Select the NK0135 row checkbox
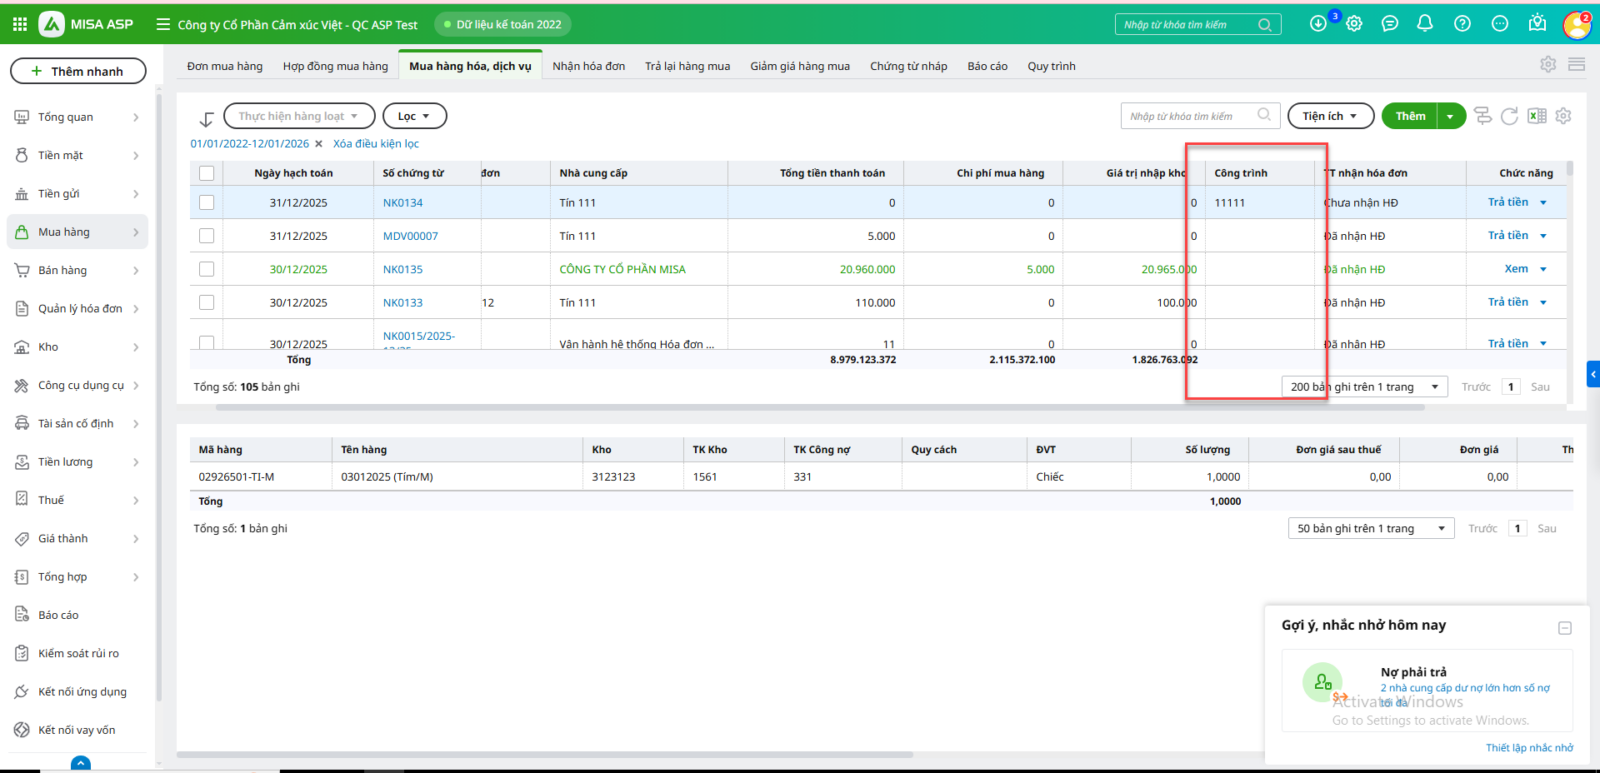The height and width of the screenshot is (773, 1600). point(207,269)
